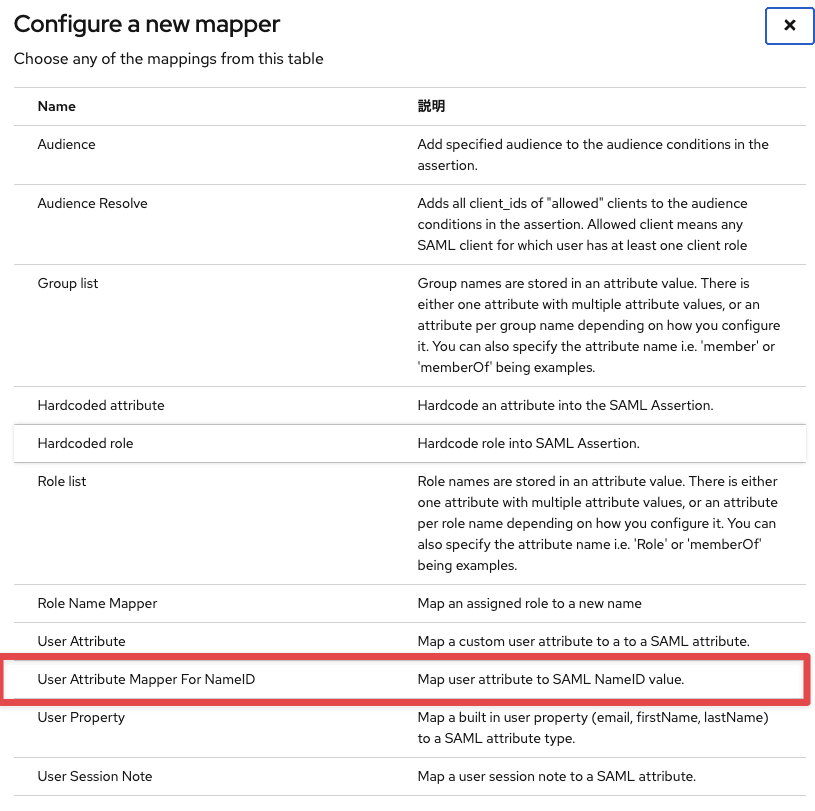Select the Audience mapper row
This screenshot has width=815, height=811.
click(x=66, y=144)
